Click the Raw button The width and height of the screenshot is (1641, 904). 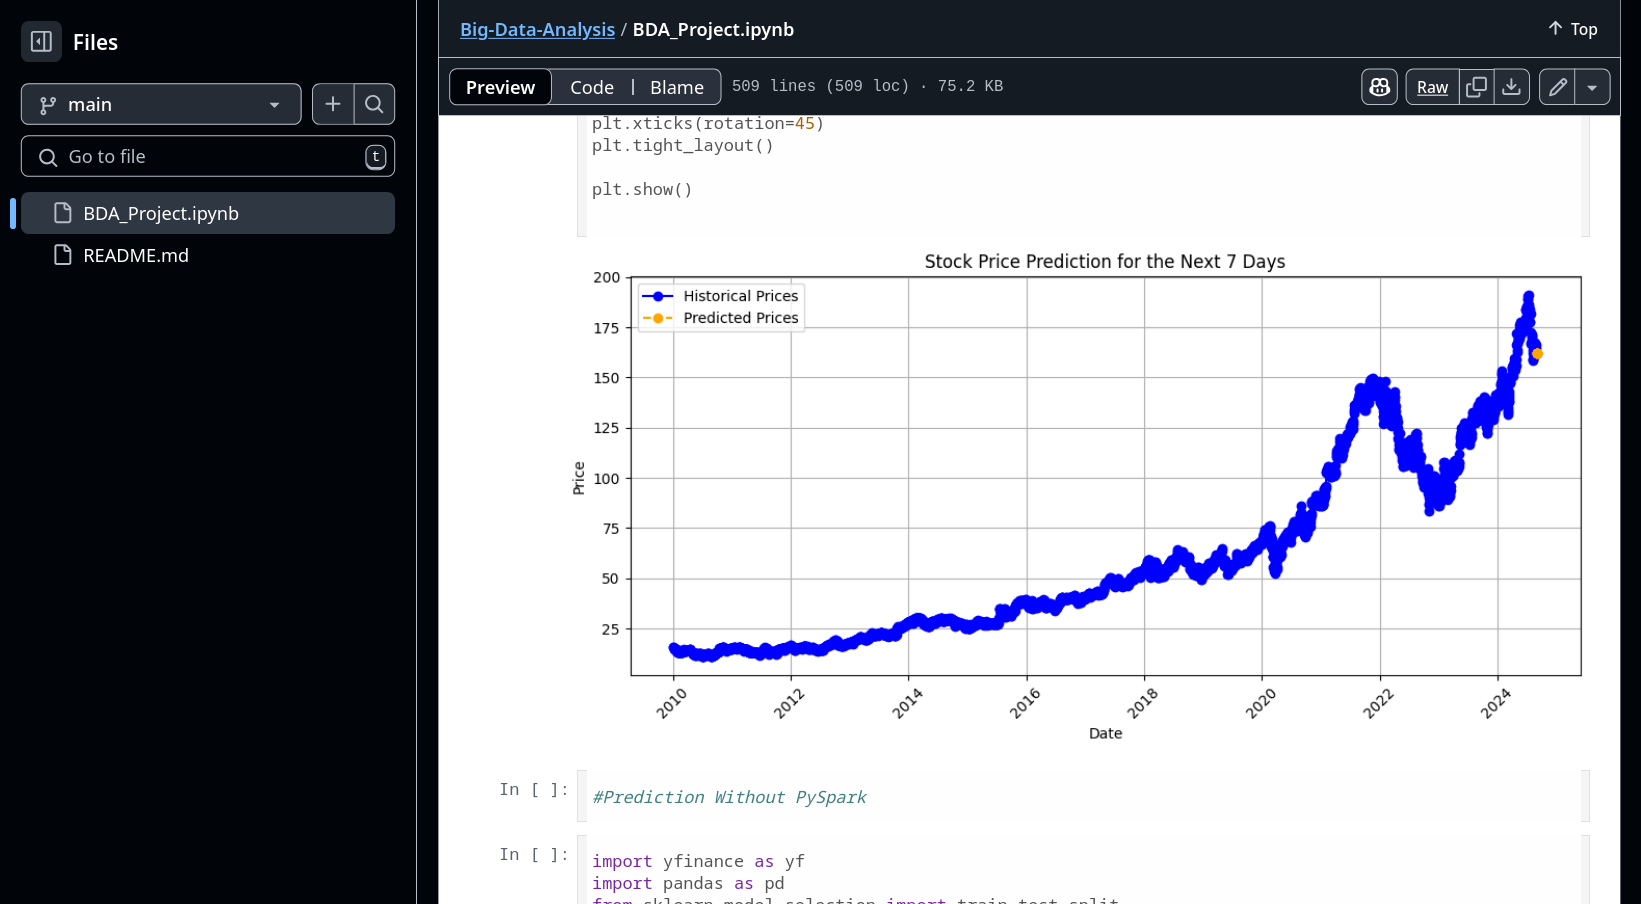1432,87
